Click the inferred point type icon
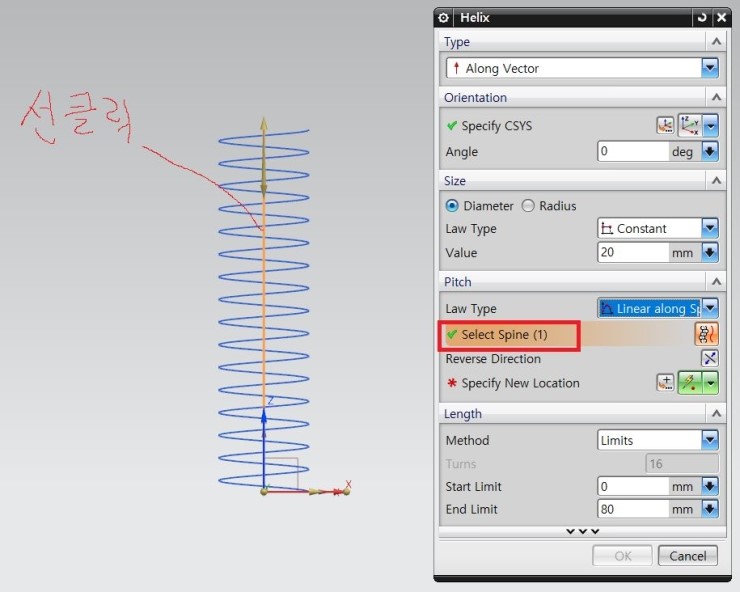The height and width of the screenshot is (592, 740). point(689,383)
